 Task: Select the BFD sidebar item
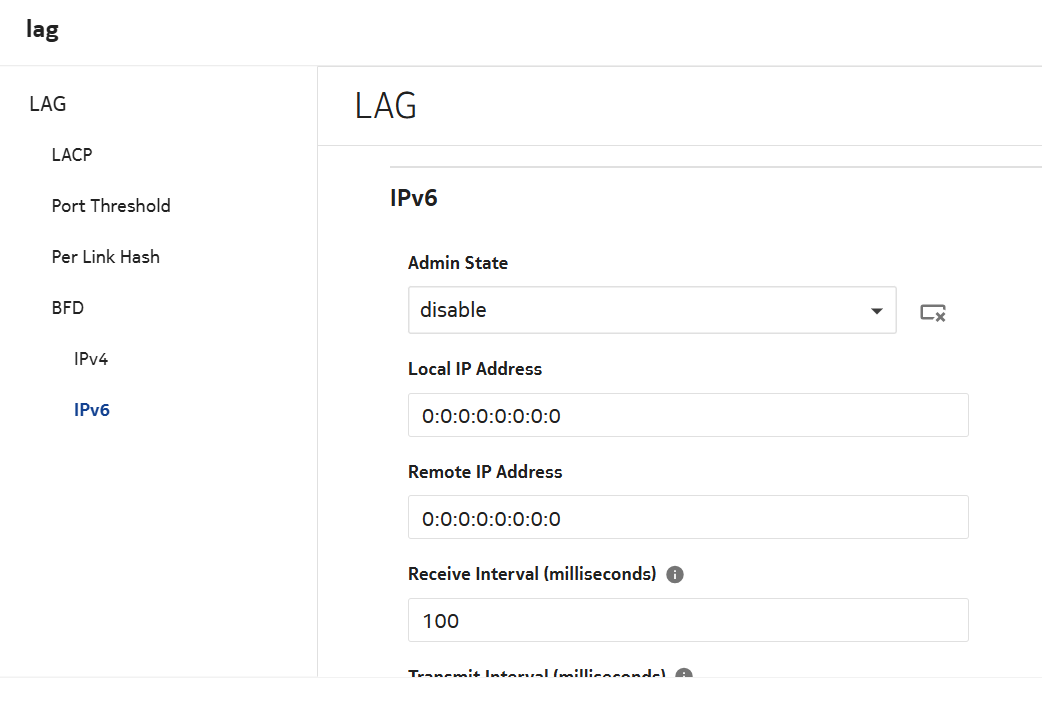[x=68, y=308]
